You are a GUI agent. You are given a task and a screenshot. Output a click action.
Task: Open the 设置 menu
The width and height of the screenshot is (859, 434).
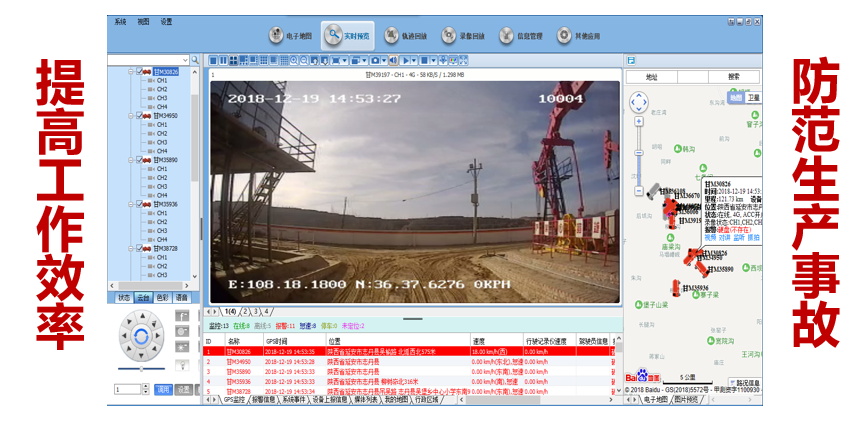[x=166, y=21]
